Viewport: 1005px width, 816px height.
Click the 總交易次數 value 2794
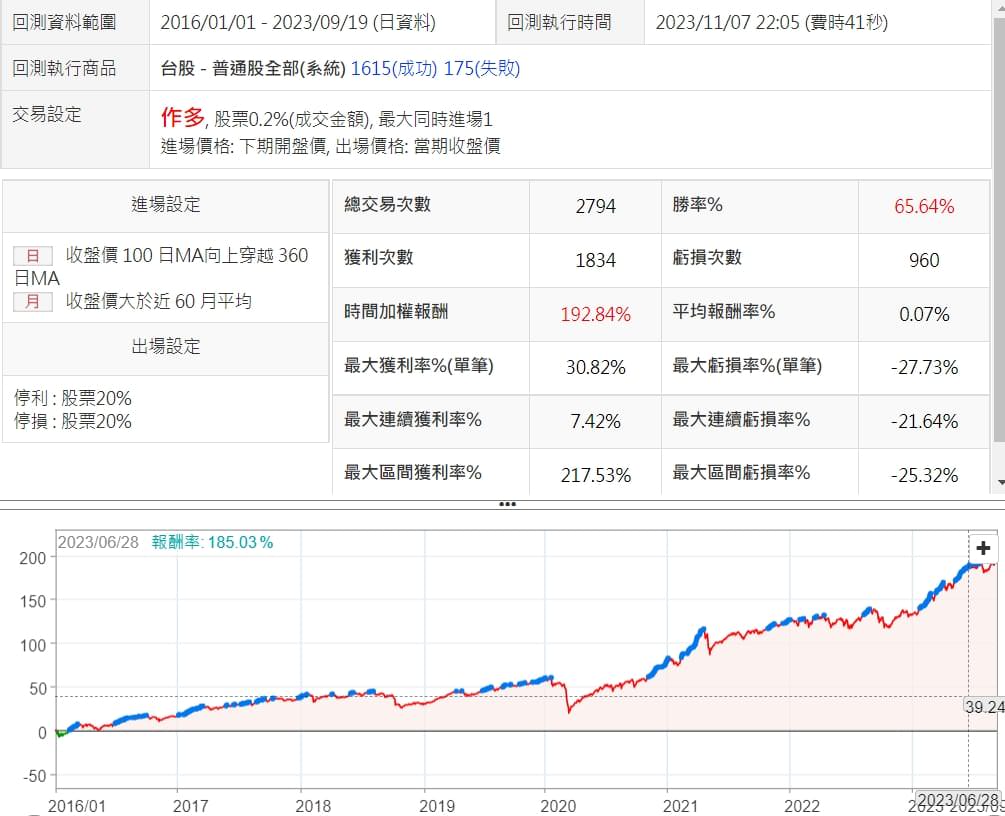[x=595, y=207]
